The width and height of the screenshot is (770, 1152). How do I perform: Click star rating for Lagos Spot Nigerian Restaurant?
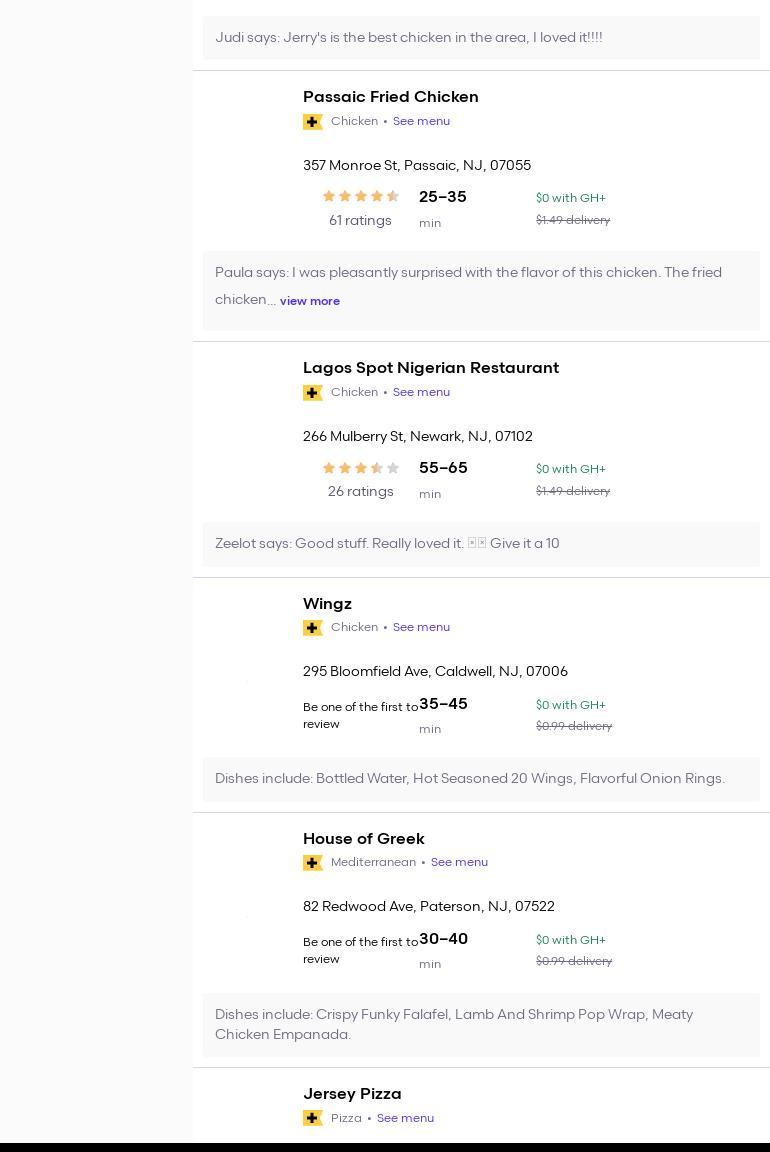pyautogui.click(x=360, y=468)
